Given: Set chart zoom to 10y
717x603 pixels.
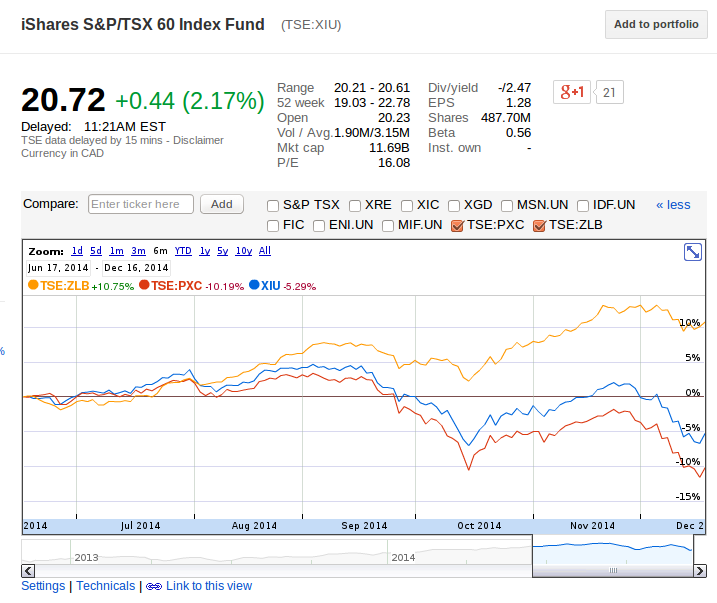Looking at the screenshot, I should point(244,251).
